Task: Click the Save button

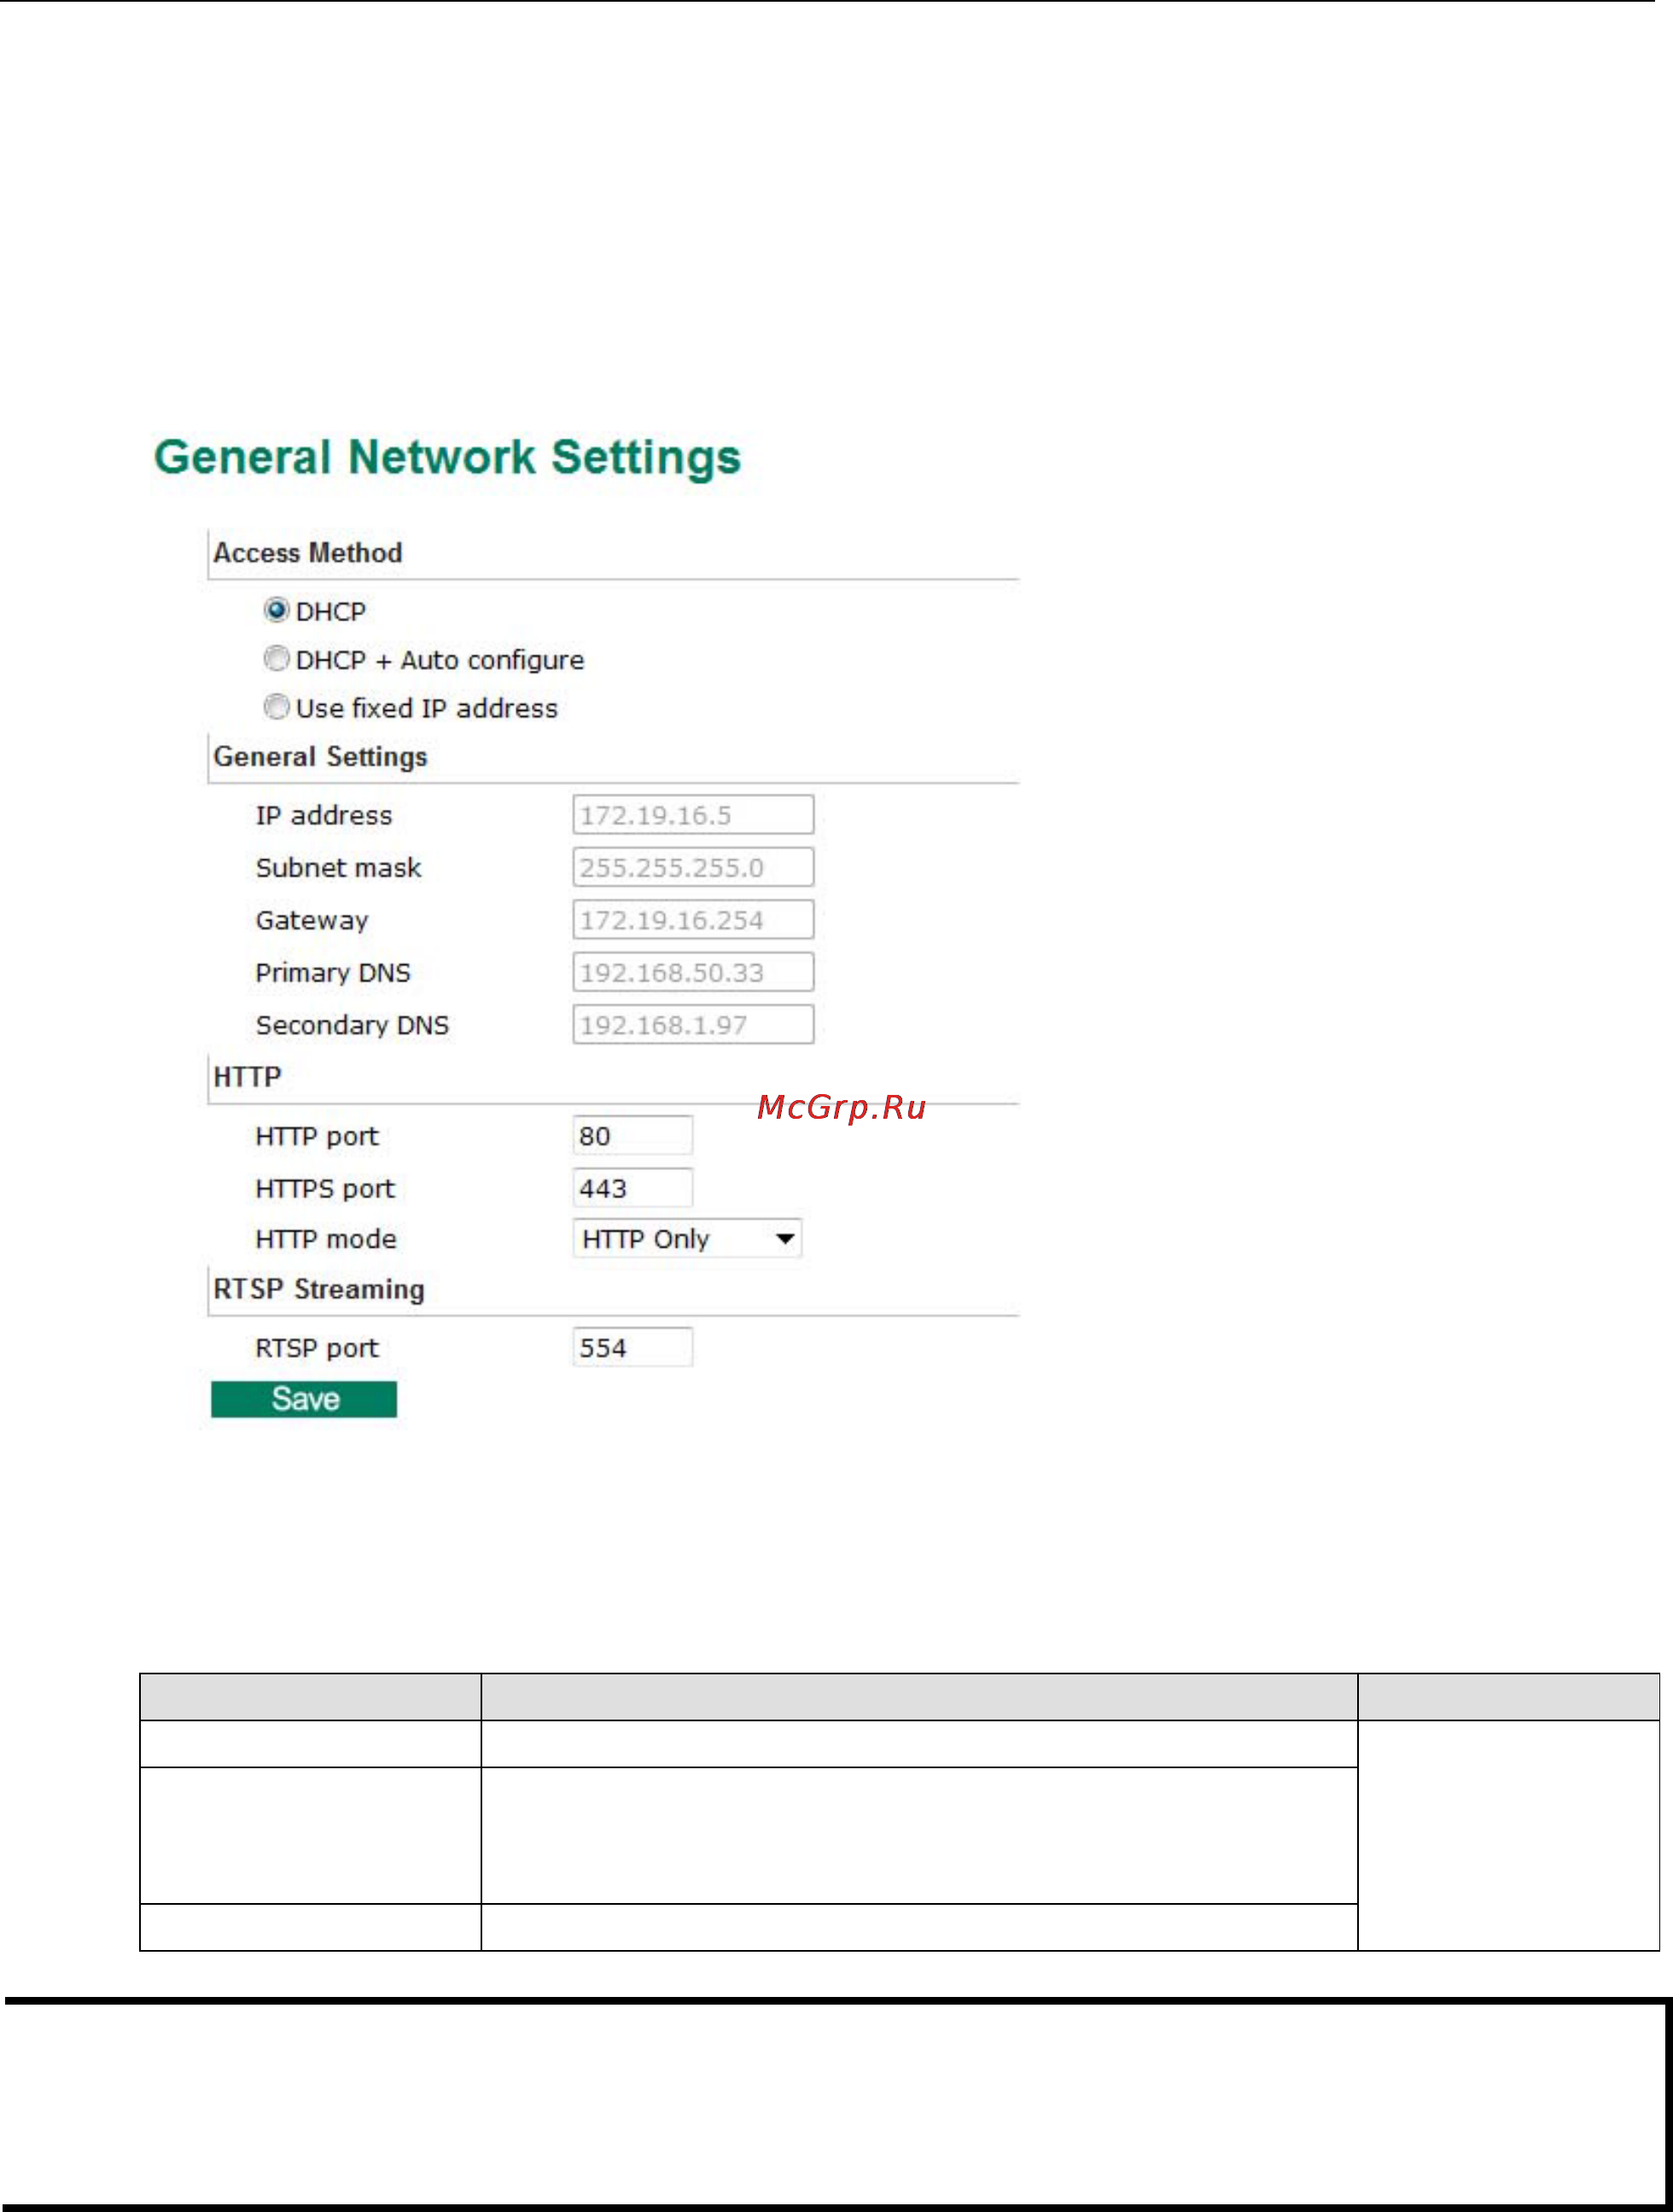Action: coord(304,1399)
